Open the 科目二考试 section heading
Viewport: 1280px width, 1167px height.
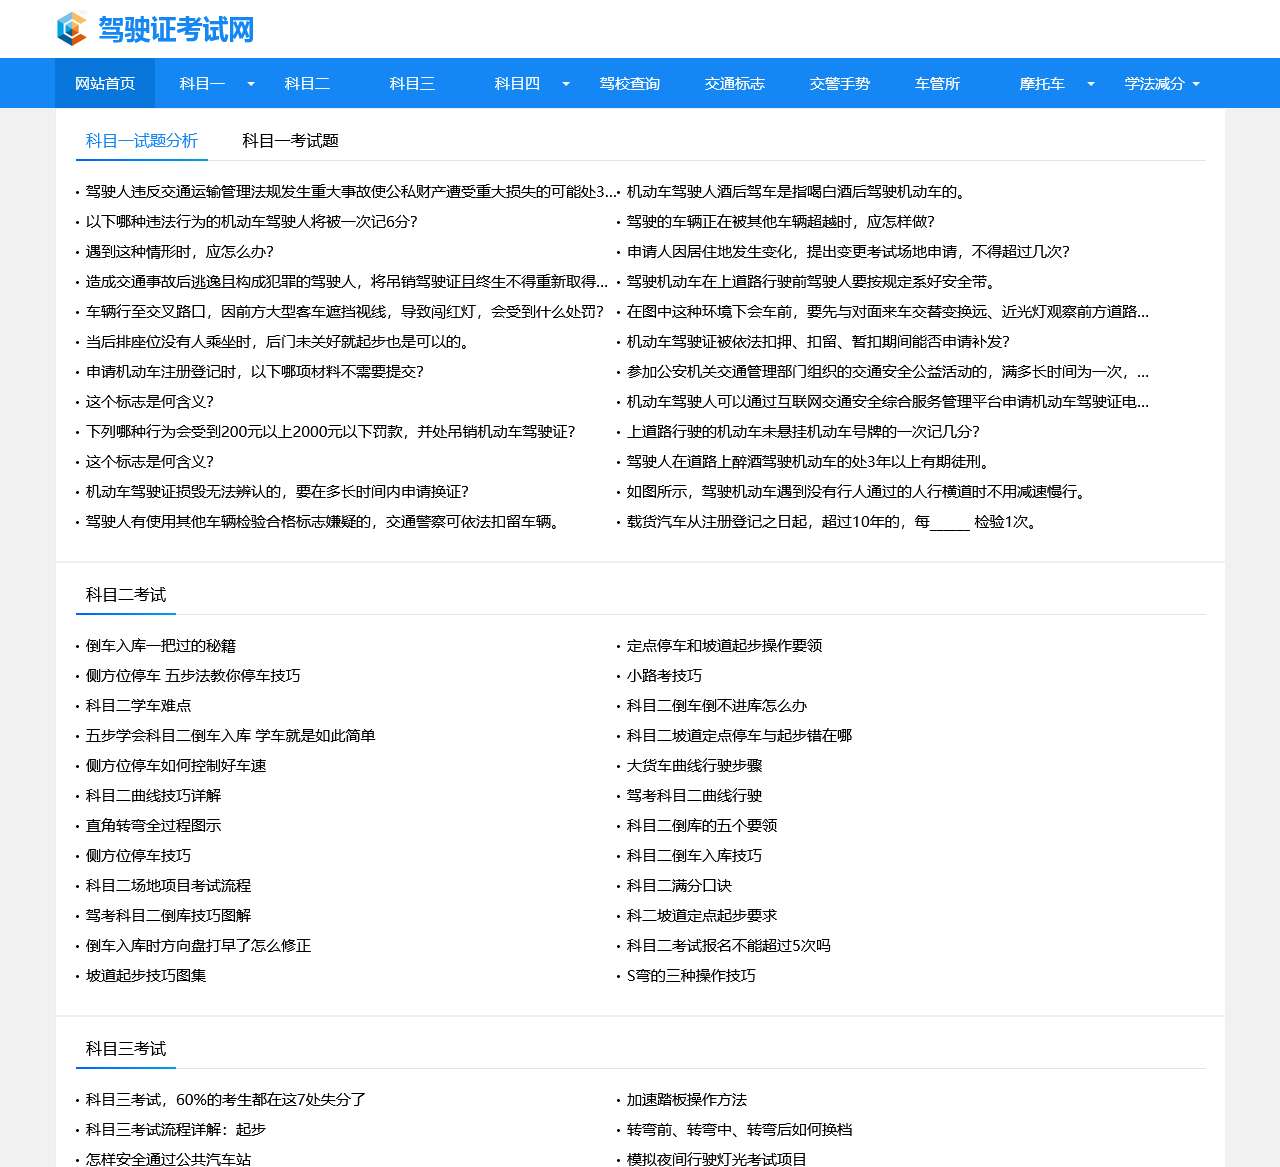[x=126, y=595]
